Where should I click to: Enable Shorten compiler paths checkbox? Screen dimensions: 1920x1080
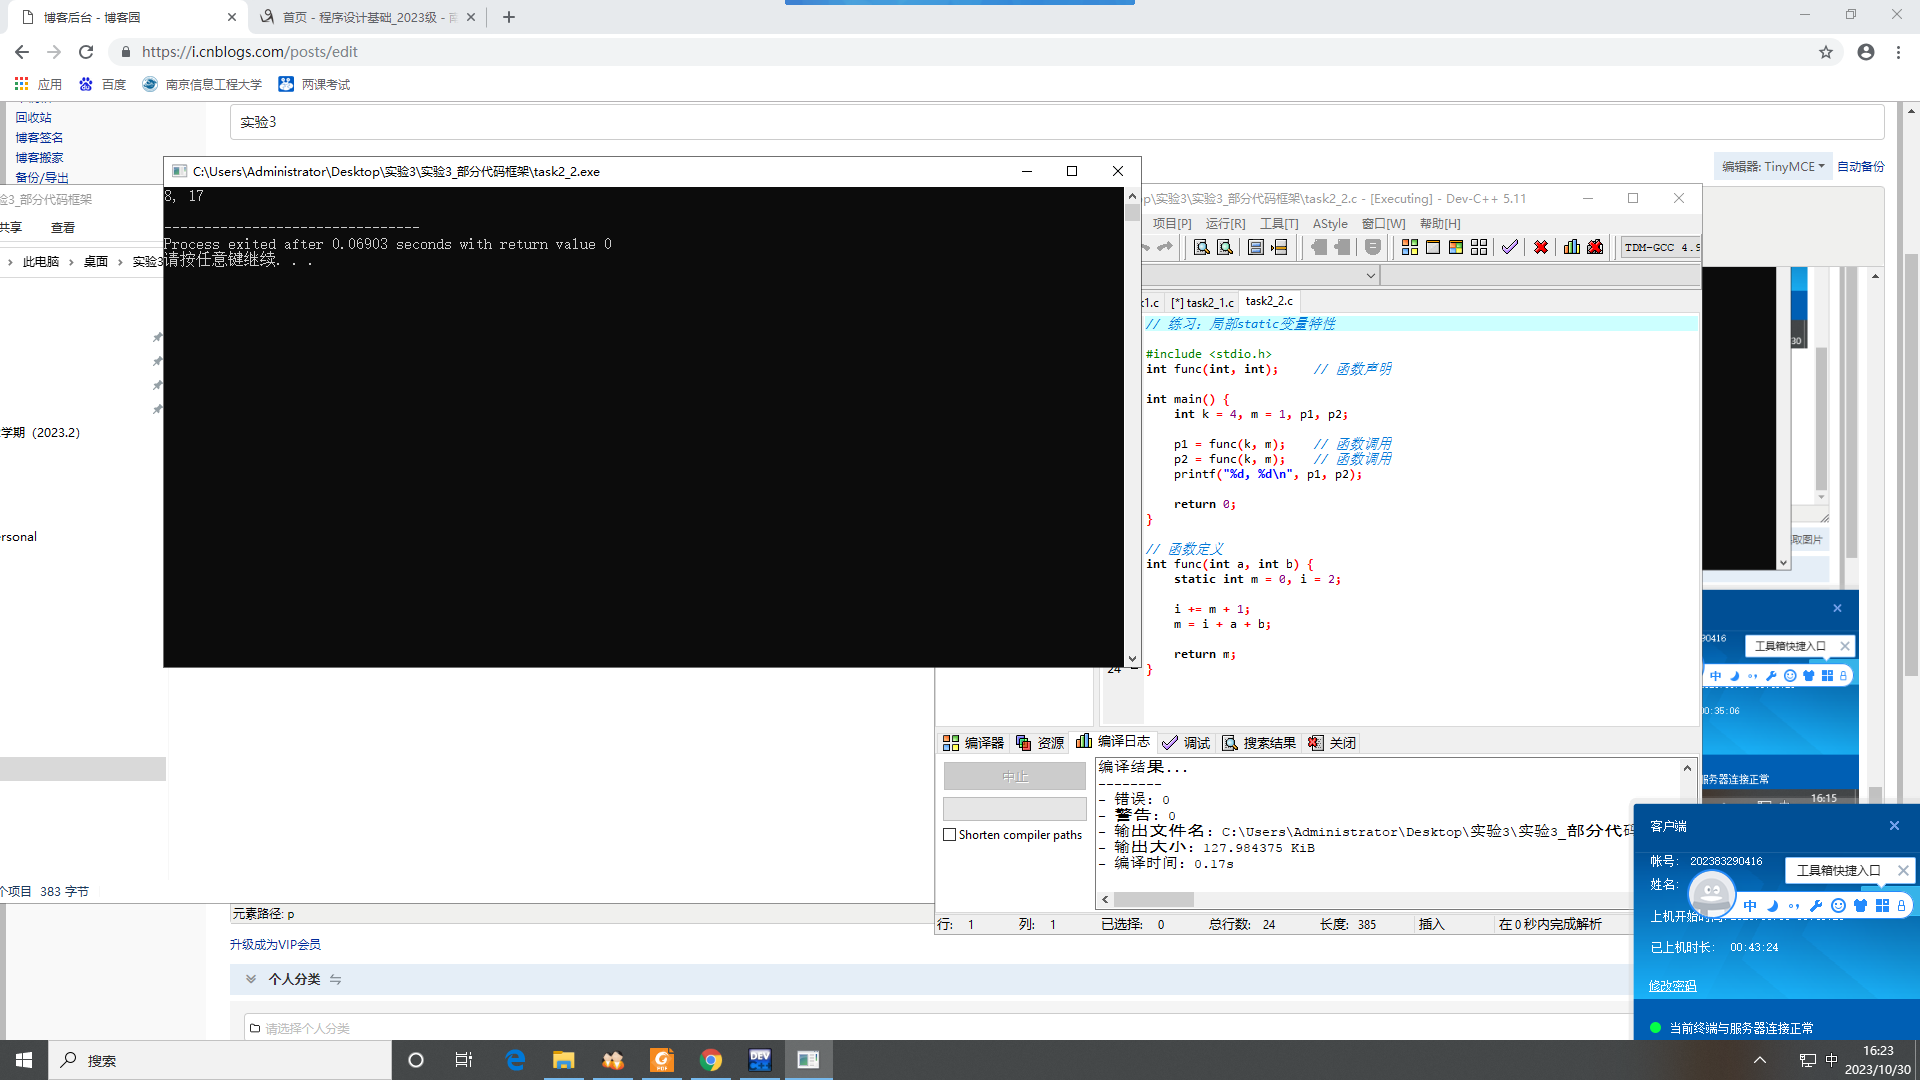tap(950, 835)
